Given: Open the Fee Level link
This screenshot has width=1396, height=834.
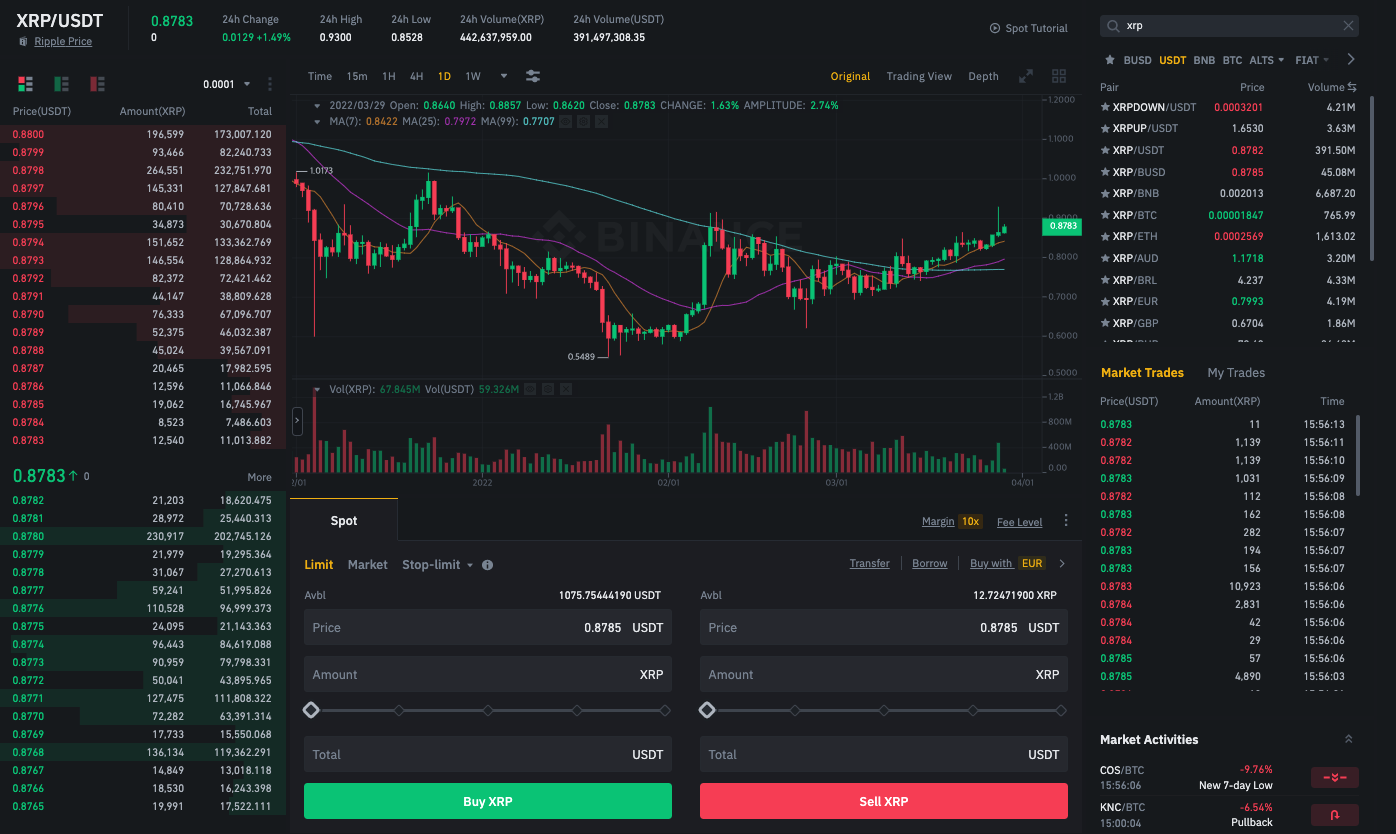Looking at the screenshot, I should click(x=1019, y=522).
